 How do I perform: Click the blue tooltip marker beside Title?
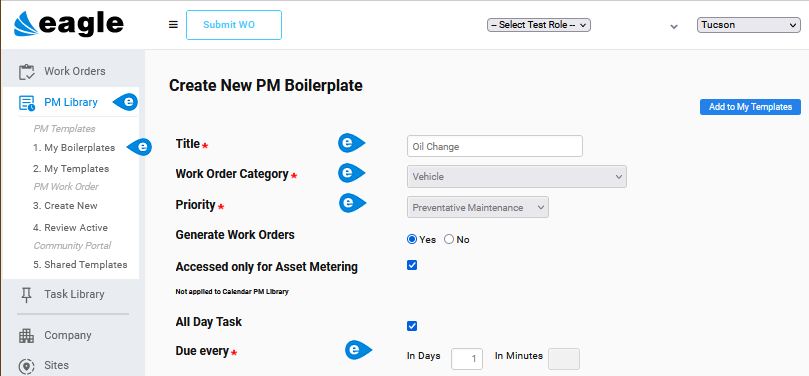351,143
